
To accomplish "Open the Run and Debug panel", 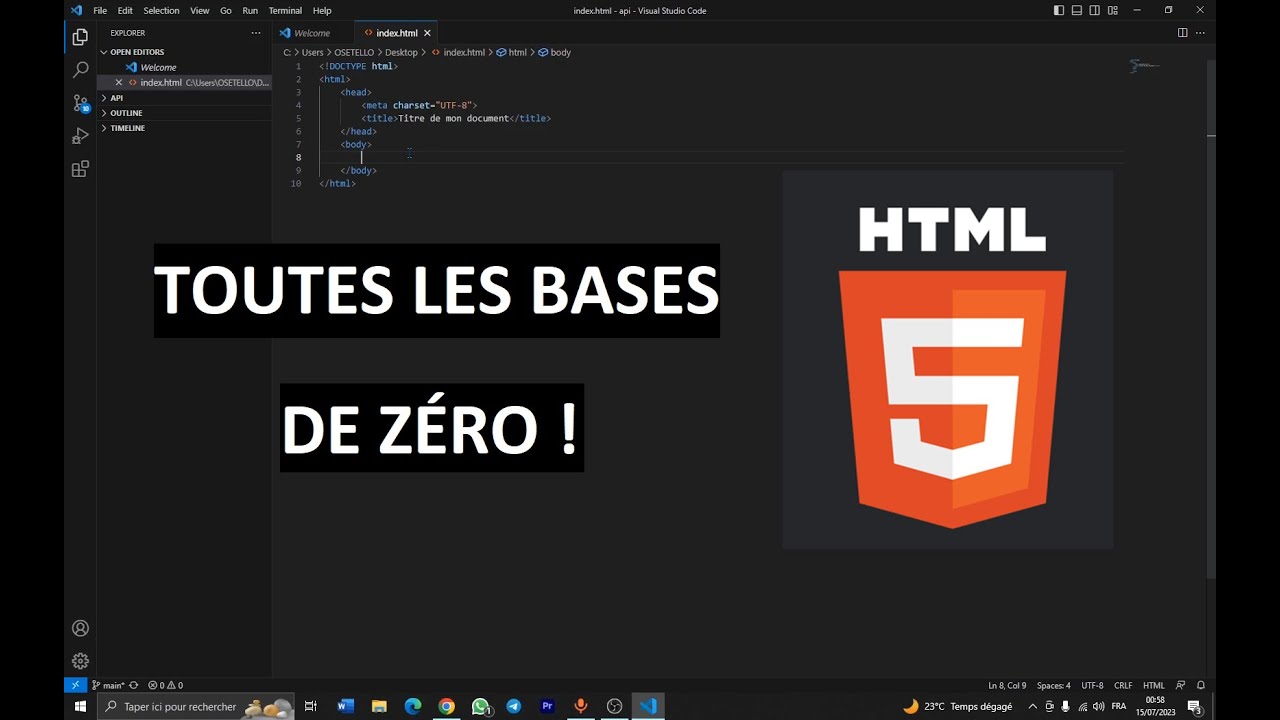I will pyautogui.click(x=80, y=135).
